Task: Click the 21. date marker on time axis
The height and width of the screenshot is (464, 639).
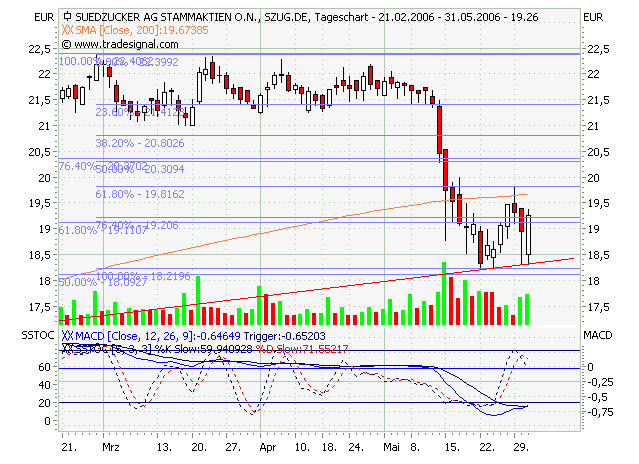Action: [69, 447]
